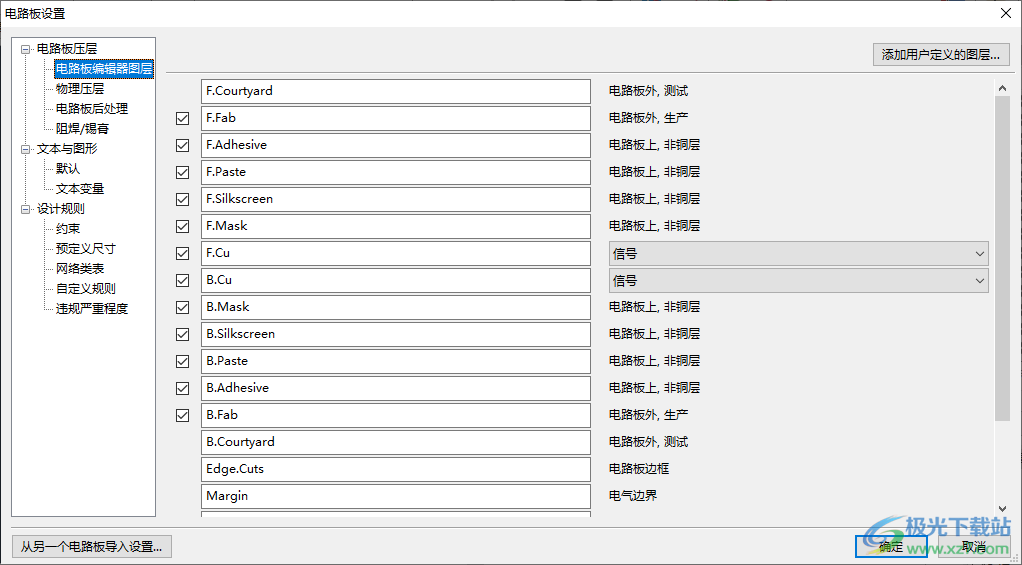Open the F.Cu layer type dropdown
This screenshot has width=1022, height=565.
[x=798, y=254]
